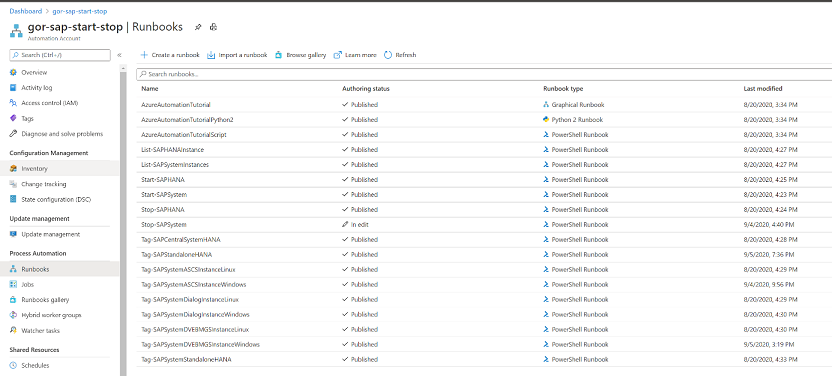Click the print icon next to the pin

pos(213,27)
